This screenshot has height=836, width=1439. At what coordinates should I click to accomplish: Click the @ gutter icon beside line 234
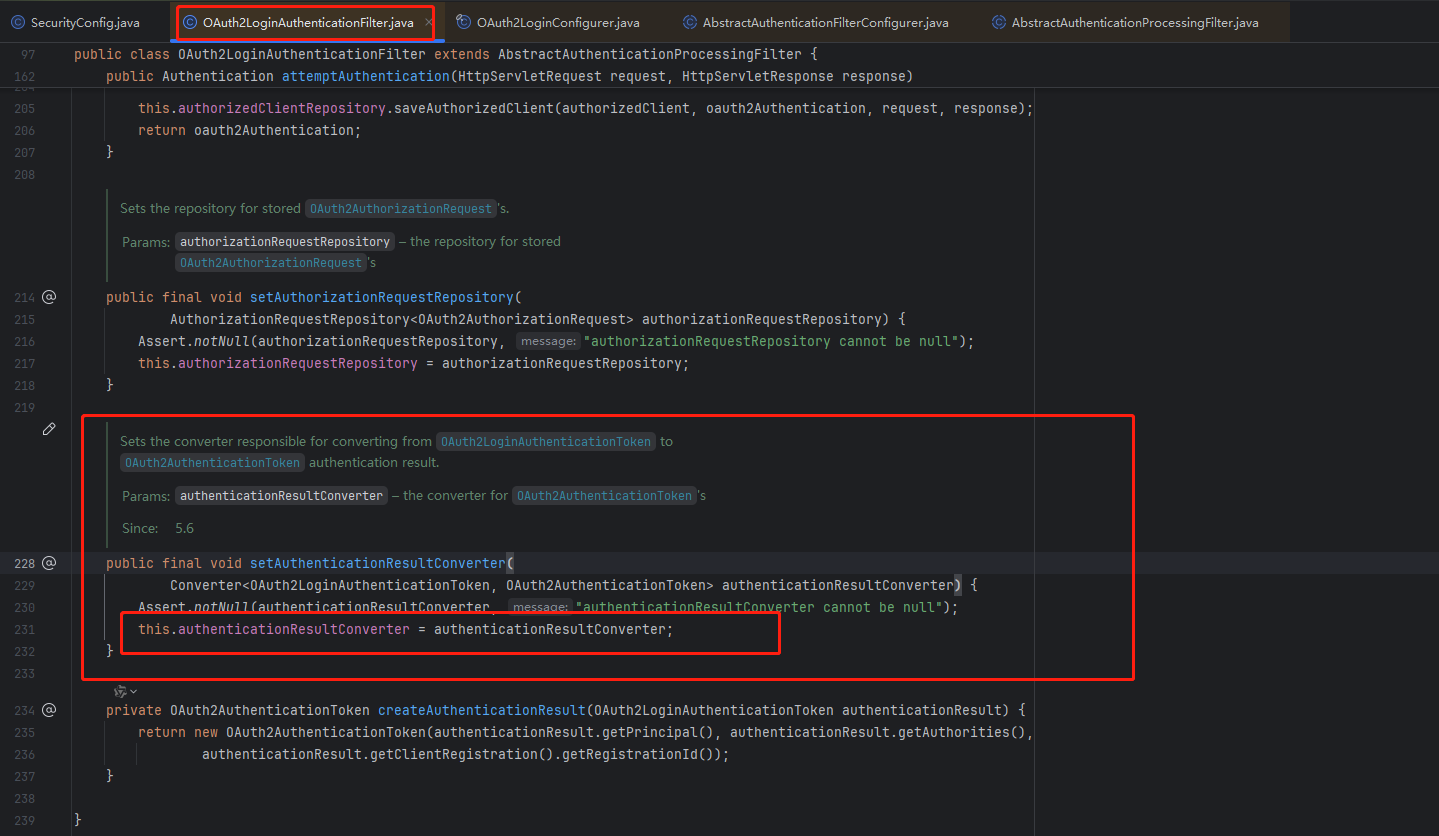[47, 709]
